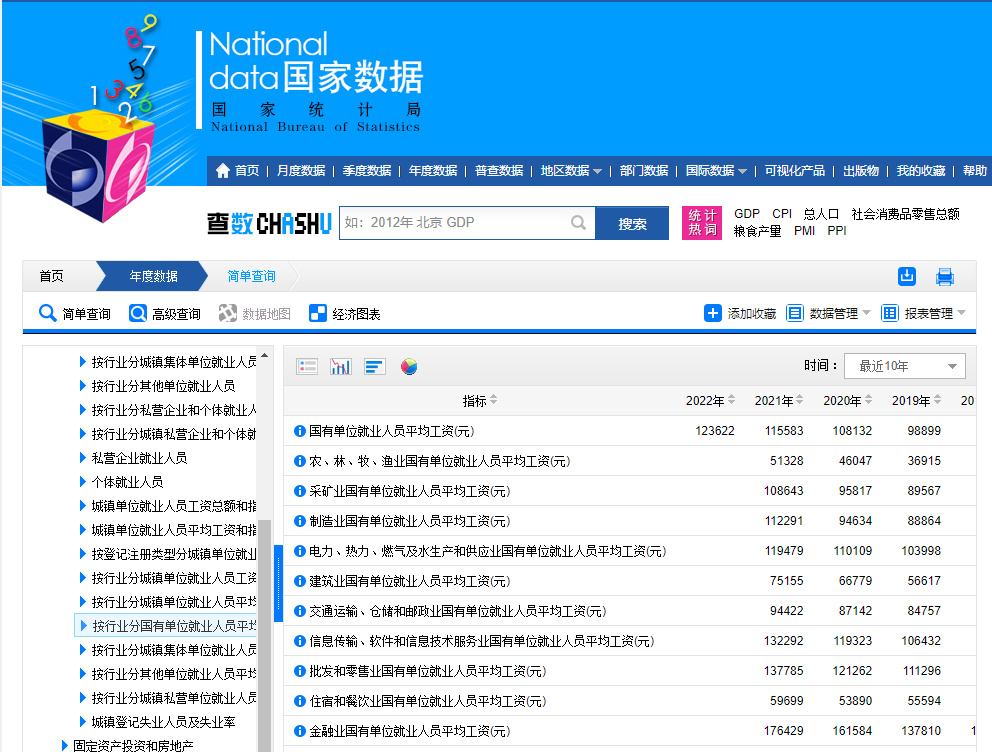The width and height of the screenshot is (992, 752).
Task: Click inside the search input field
Action: click(450, 223)
